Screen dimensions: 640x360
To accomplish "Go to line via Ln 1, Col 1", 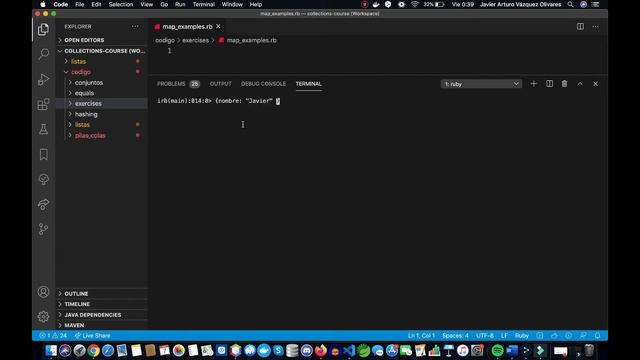I will tap(421, 336).
